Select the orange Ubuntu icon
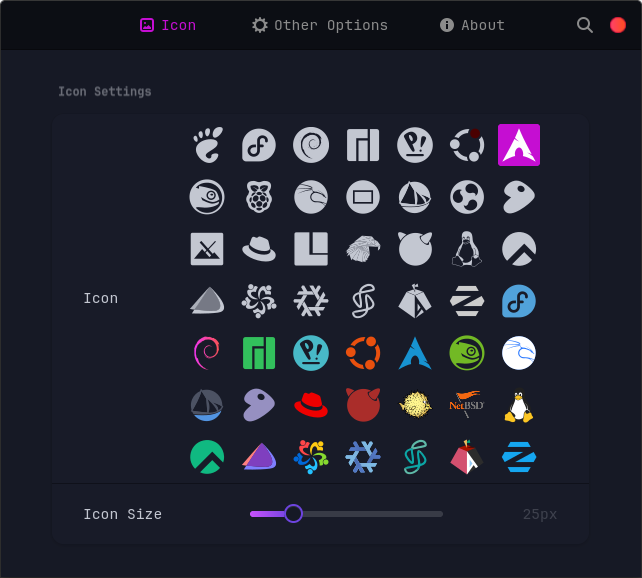 [x=363, y=353]
